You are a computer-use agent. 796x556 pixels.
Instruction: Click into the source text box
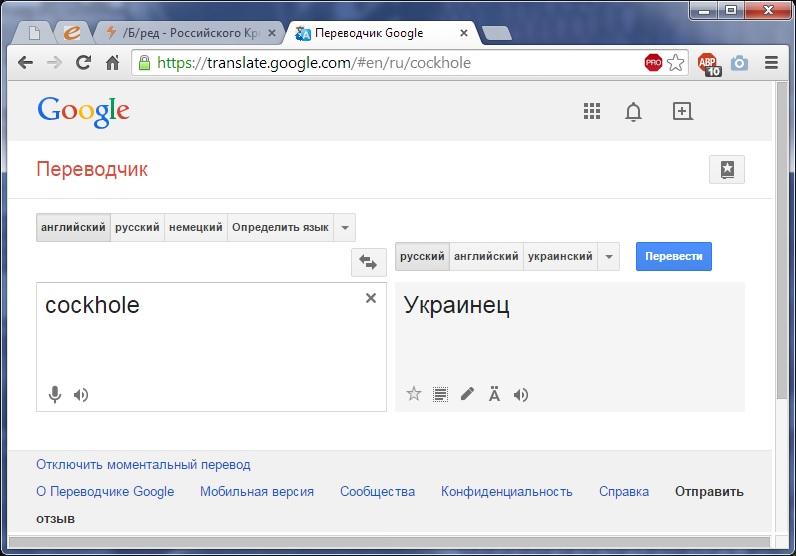[211, 347]
